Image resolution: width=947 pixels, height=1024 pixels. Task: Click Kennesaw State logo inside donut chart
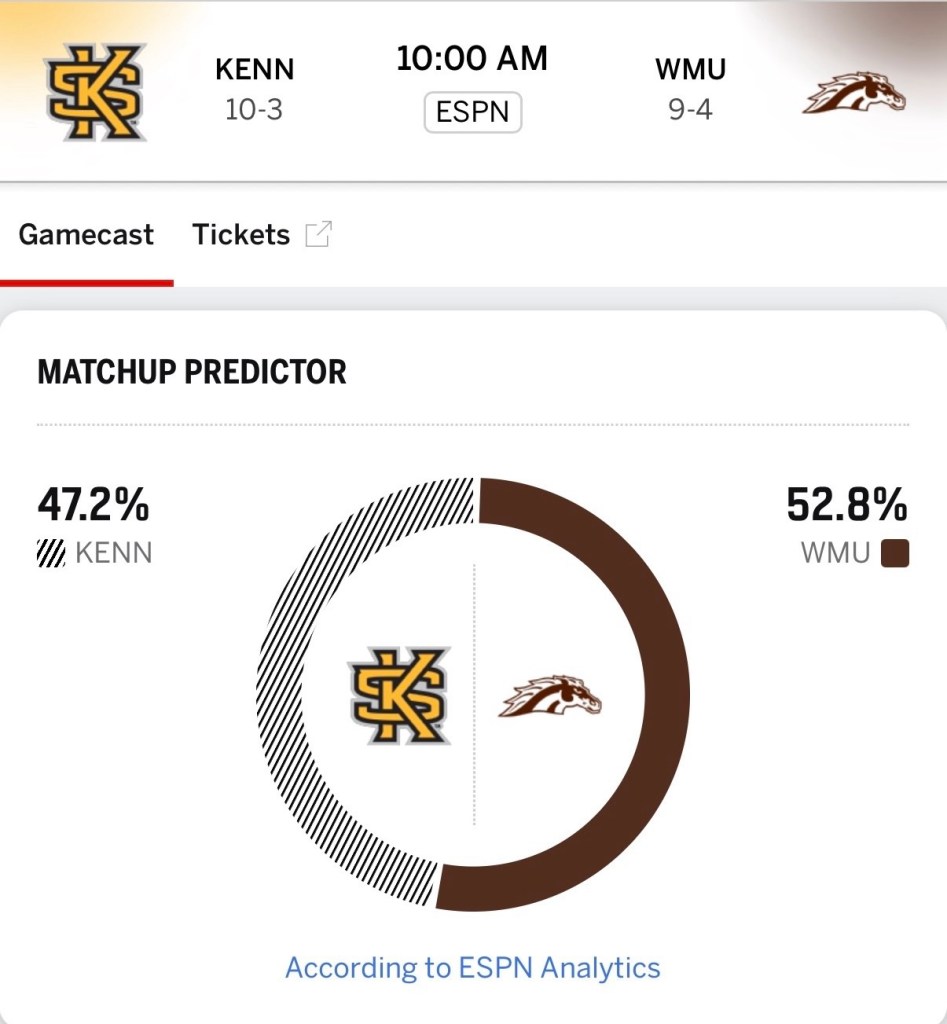click(x=399, y=695)
